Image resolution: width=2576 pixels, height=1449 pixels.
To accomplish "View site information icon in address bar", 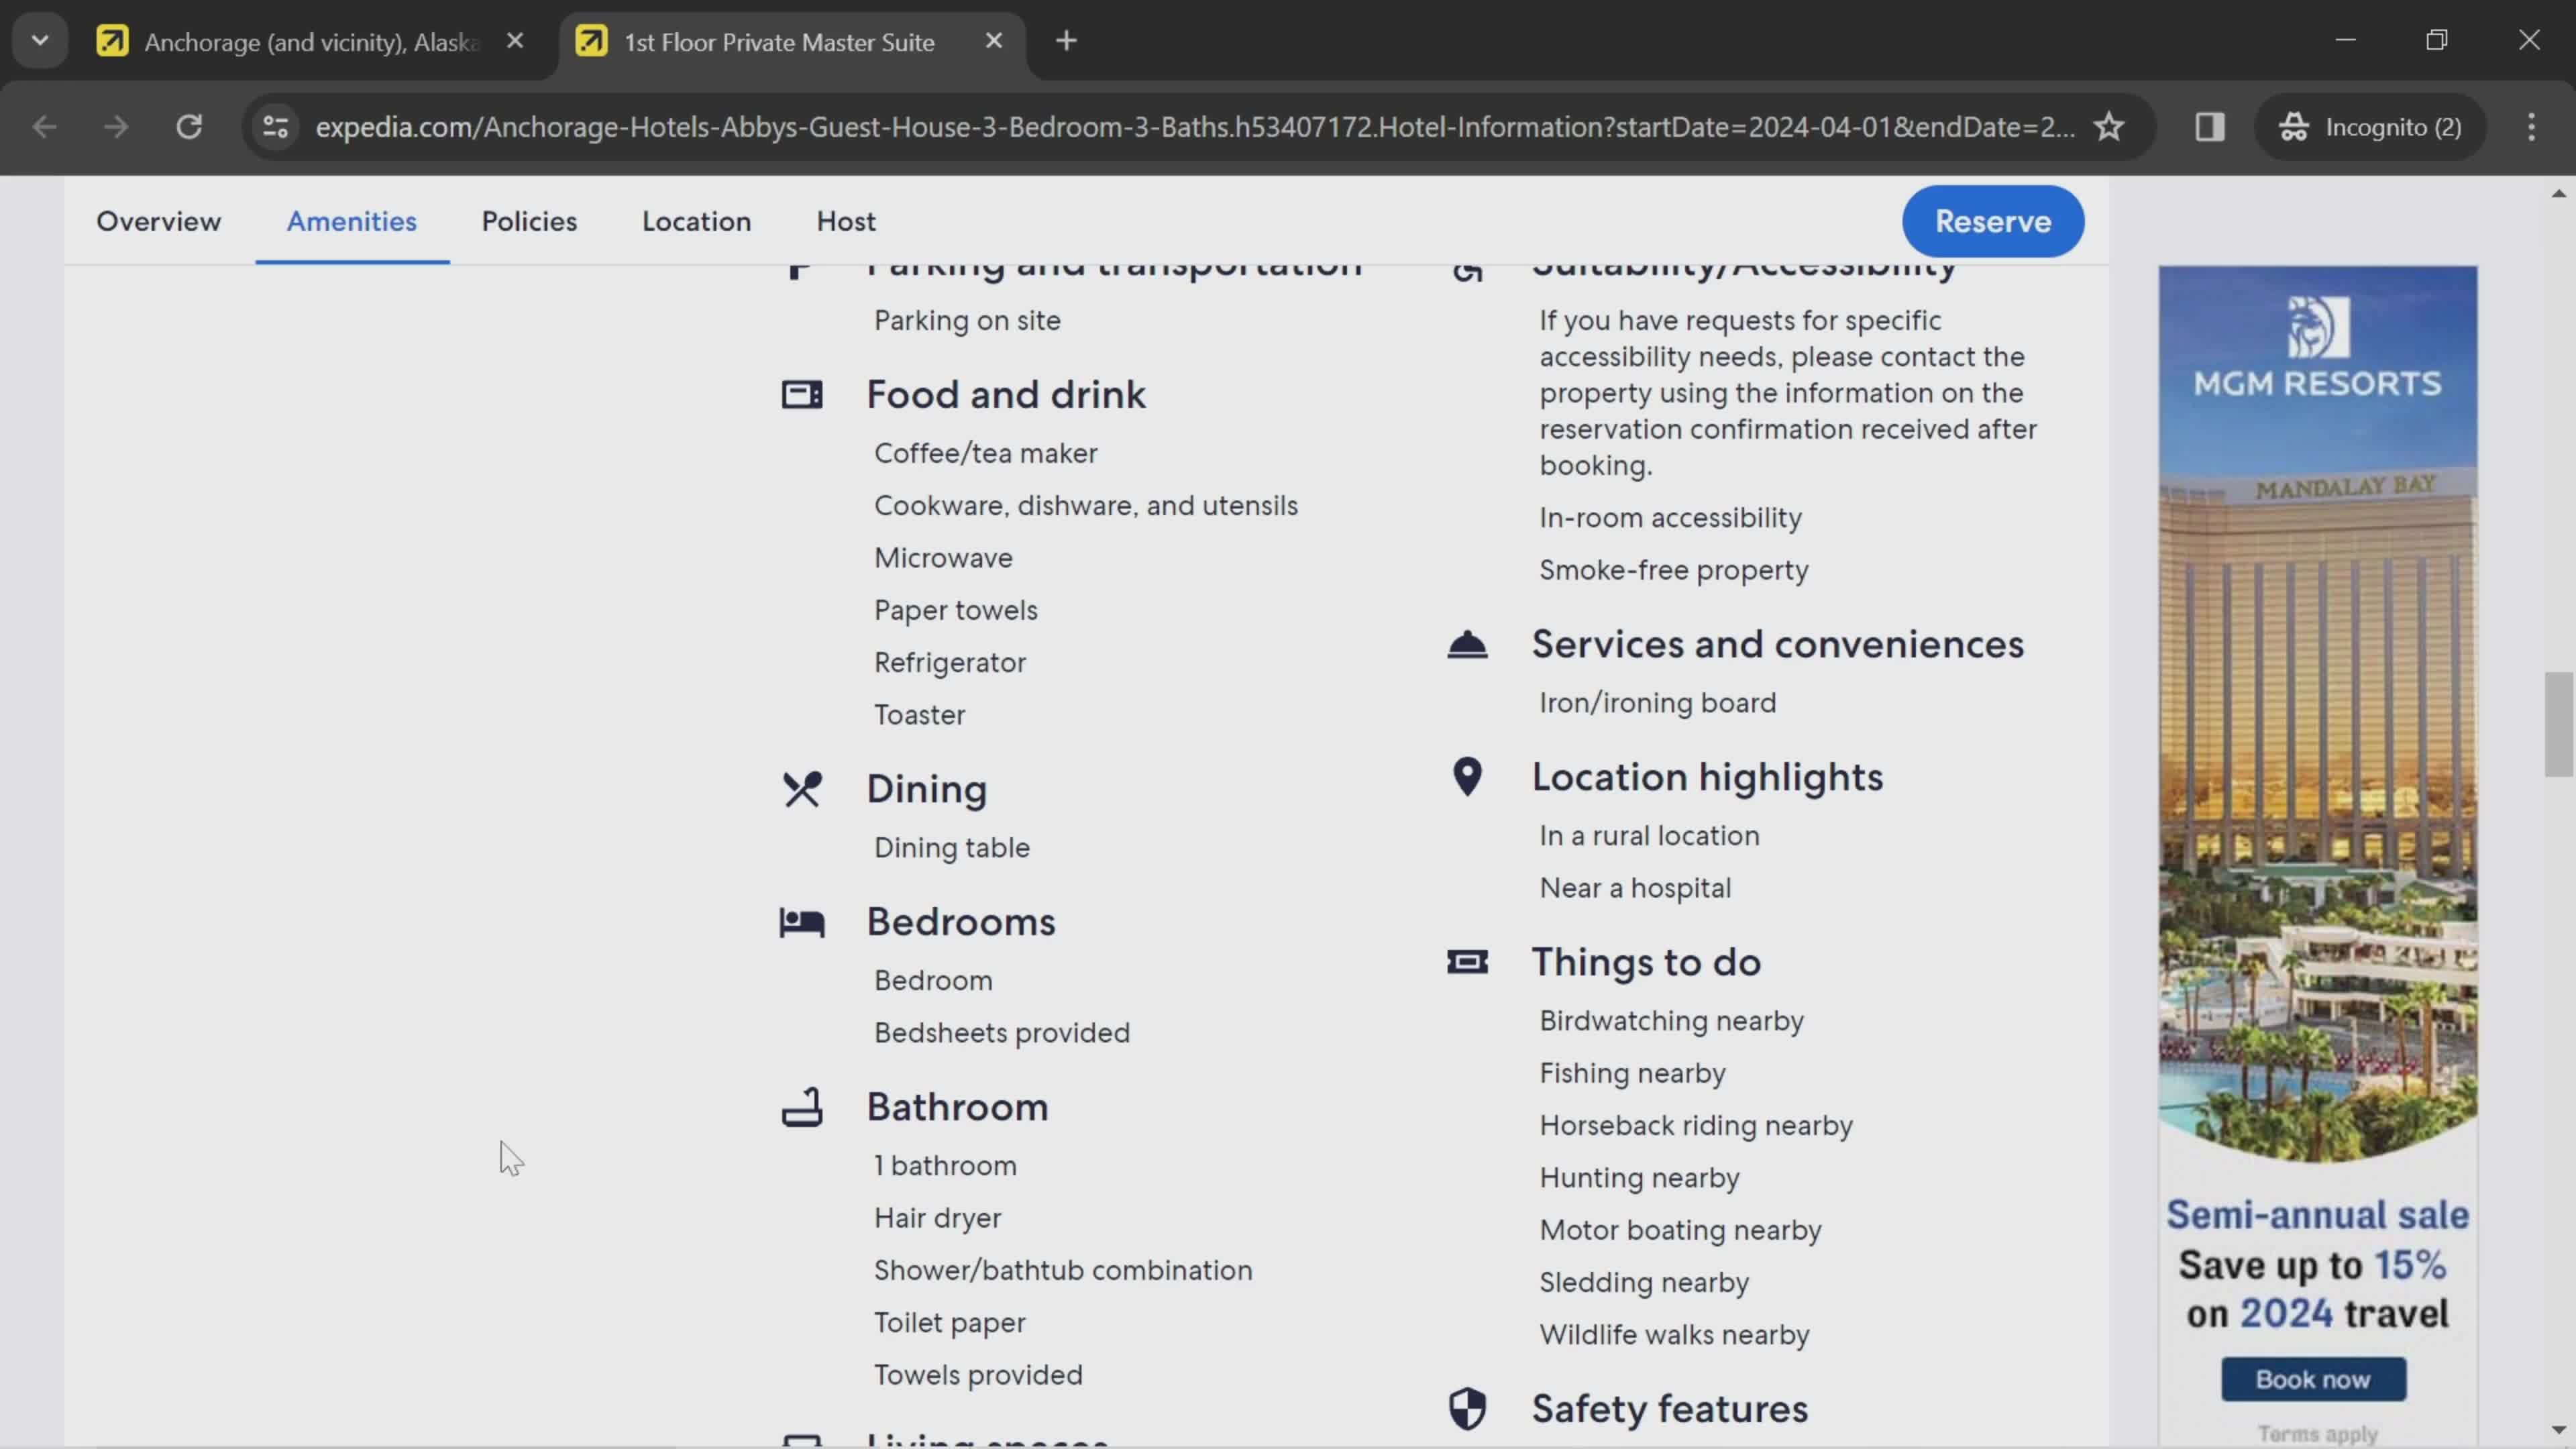I will [x=276, y=127].
